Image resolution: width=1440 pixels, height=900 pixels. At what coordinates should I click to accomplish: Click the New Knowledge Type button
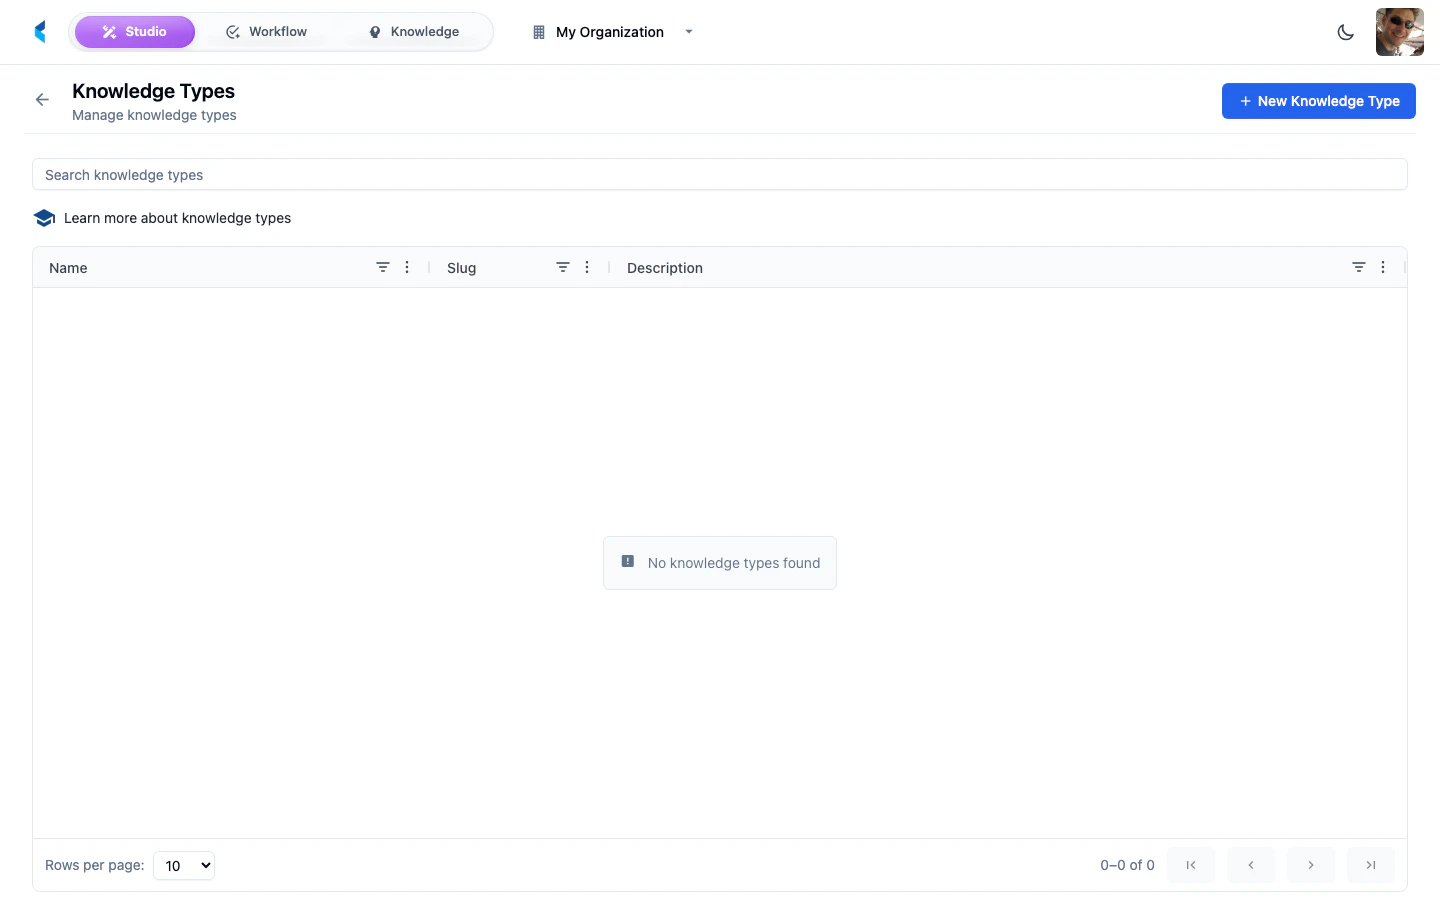coord(1318,100)
